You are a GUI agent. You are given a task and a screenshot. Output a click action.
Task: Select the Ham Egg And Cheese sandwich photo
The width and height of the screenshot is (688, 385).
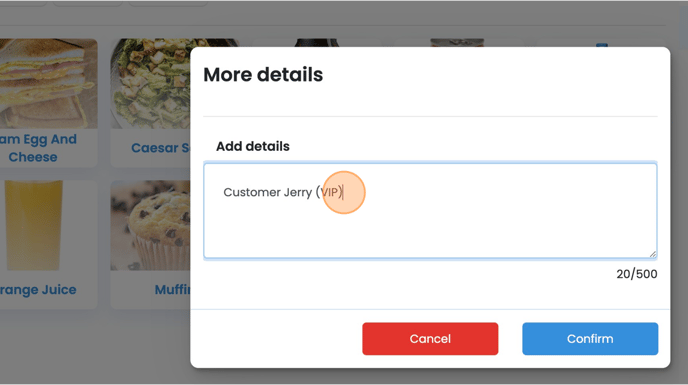point(48,83)
